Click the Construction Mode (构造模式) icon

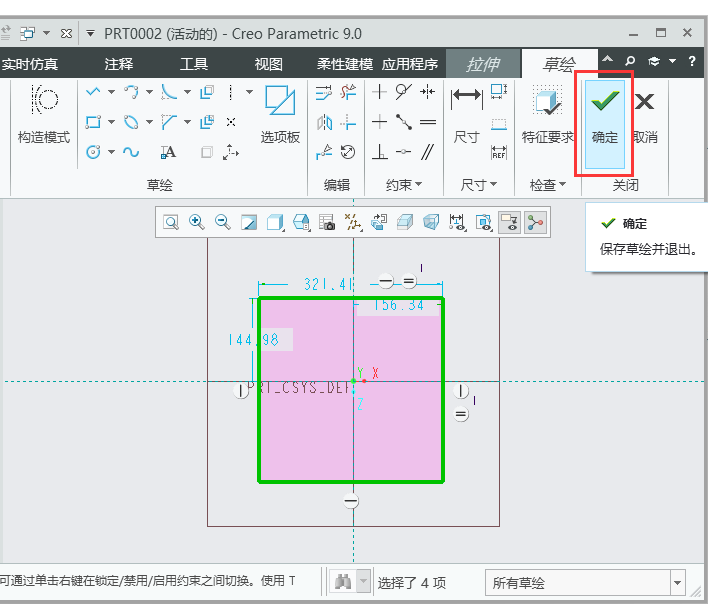[44, 99]
